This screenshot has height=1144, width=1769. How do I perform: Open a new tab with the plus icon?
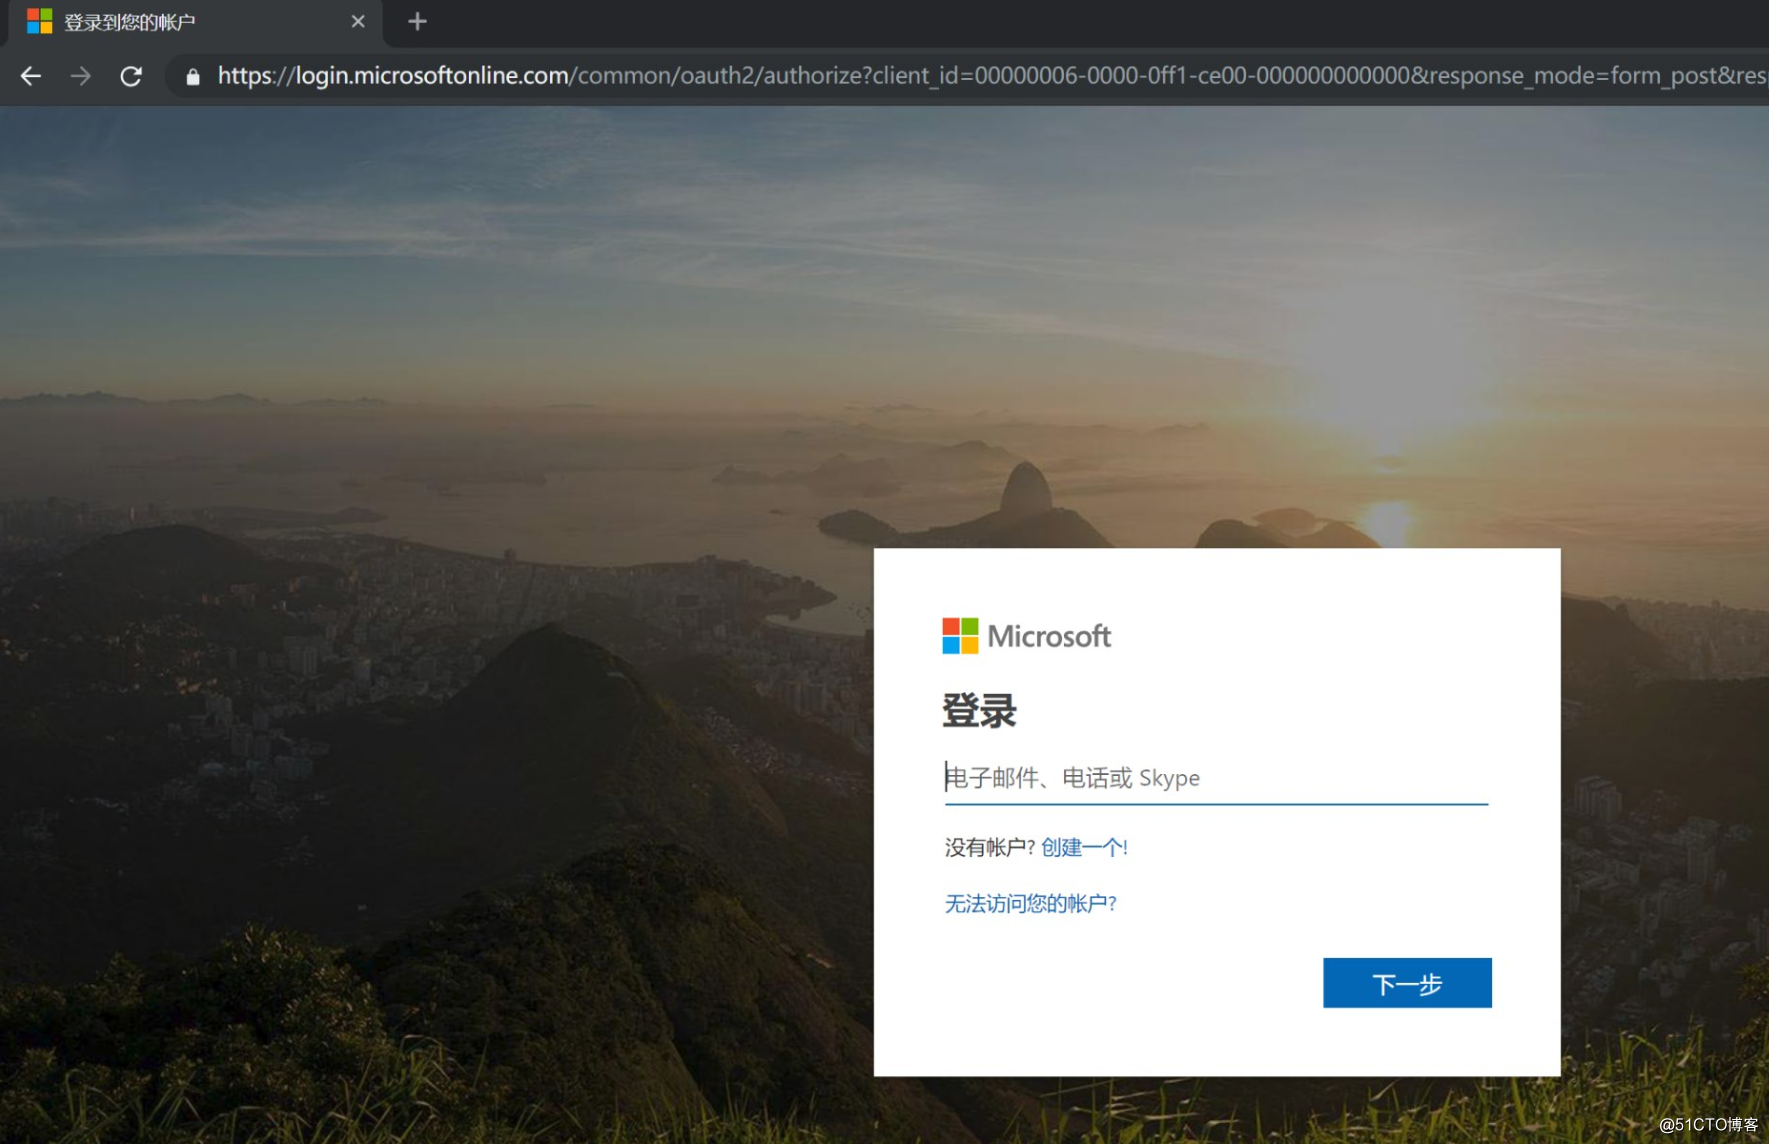pos(418,21)
